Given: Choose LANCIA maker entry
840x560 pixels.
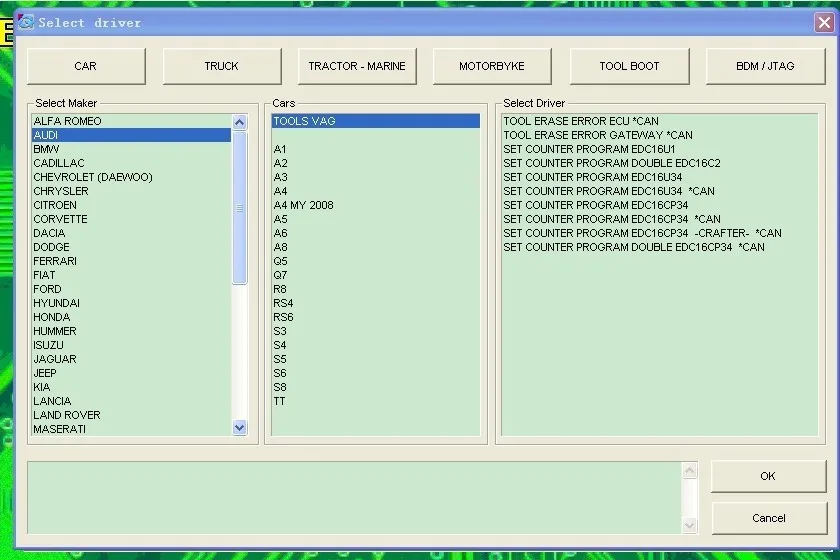Looking at the screenshot, I should pyautogui.click(x=131, y=401).
